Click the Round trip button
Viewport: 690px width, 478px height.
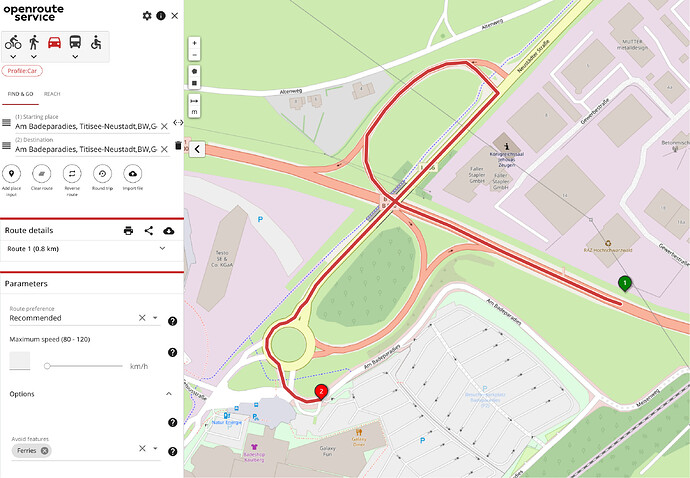coord(103,177)
